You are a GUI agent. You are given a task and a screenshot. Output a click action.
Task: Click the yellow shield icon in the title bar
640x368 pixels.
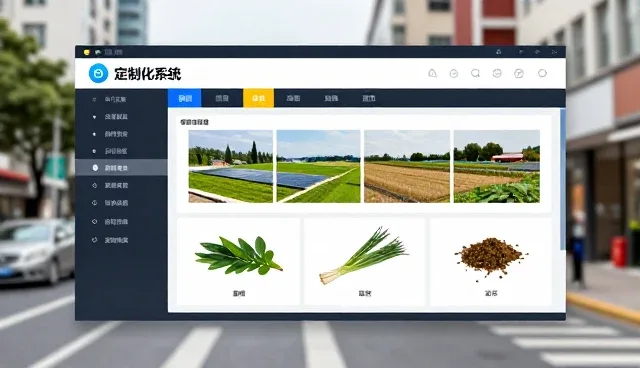pyautogui.click(x=87, y=52)
